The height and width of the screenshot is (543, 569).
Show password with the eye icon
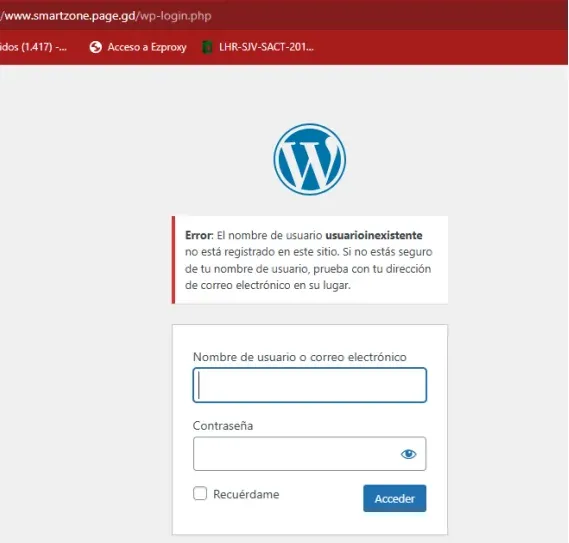tap(408, 454)
